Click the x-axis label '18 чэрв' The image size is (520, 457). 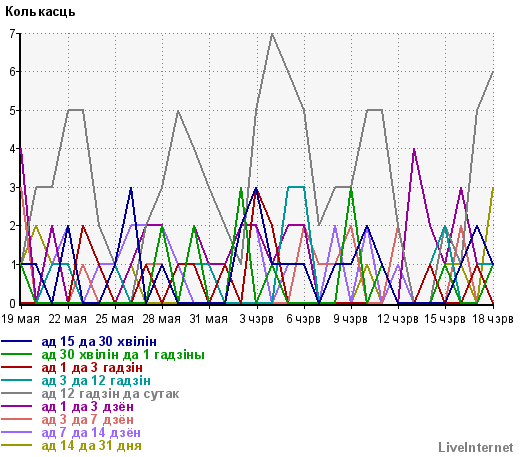pos(493,319)
